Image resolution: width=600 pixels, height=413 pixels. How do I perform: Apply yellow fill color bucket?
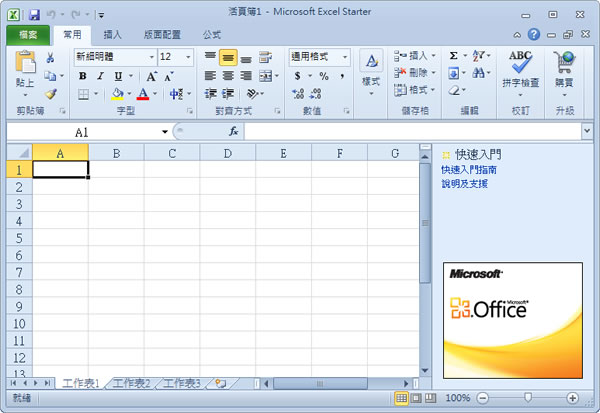tap(117, 94)
